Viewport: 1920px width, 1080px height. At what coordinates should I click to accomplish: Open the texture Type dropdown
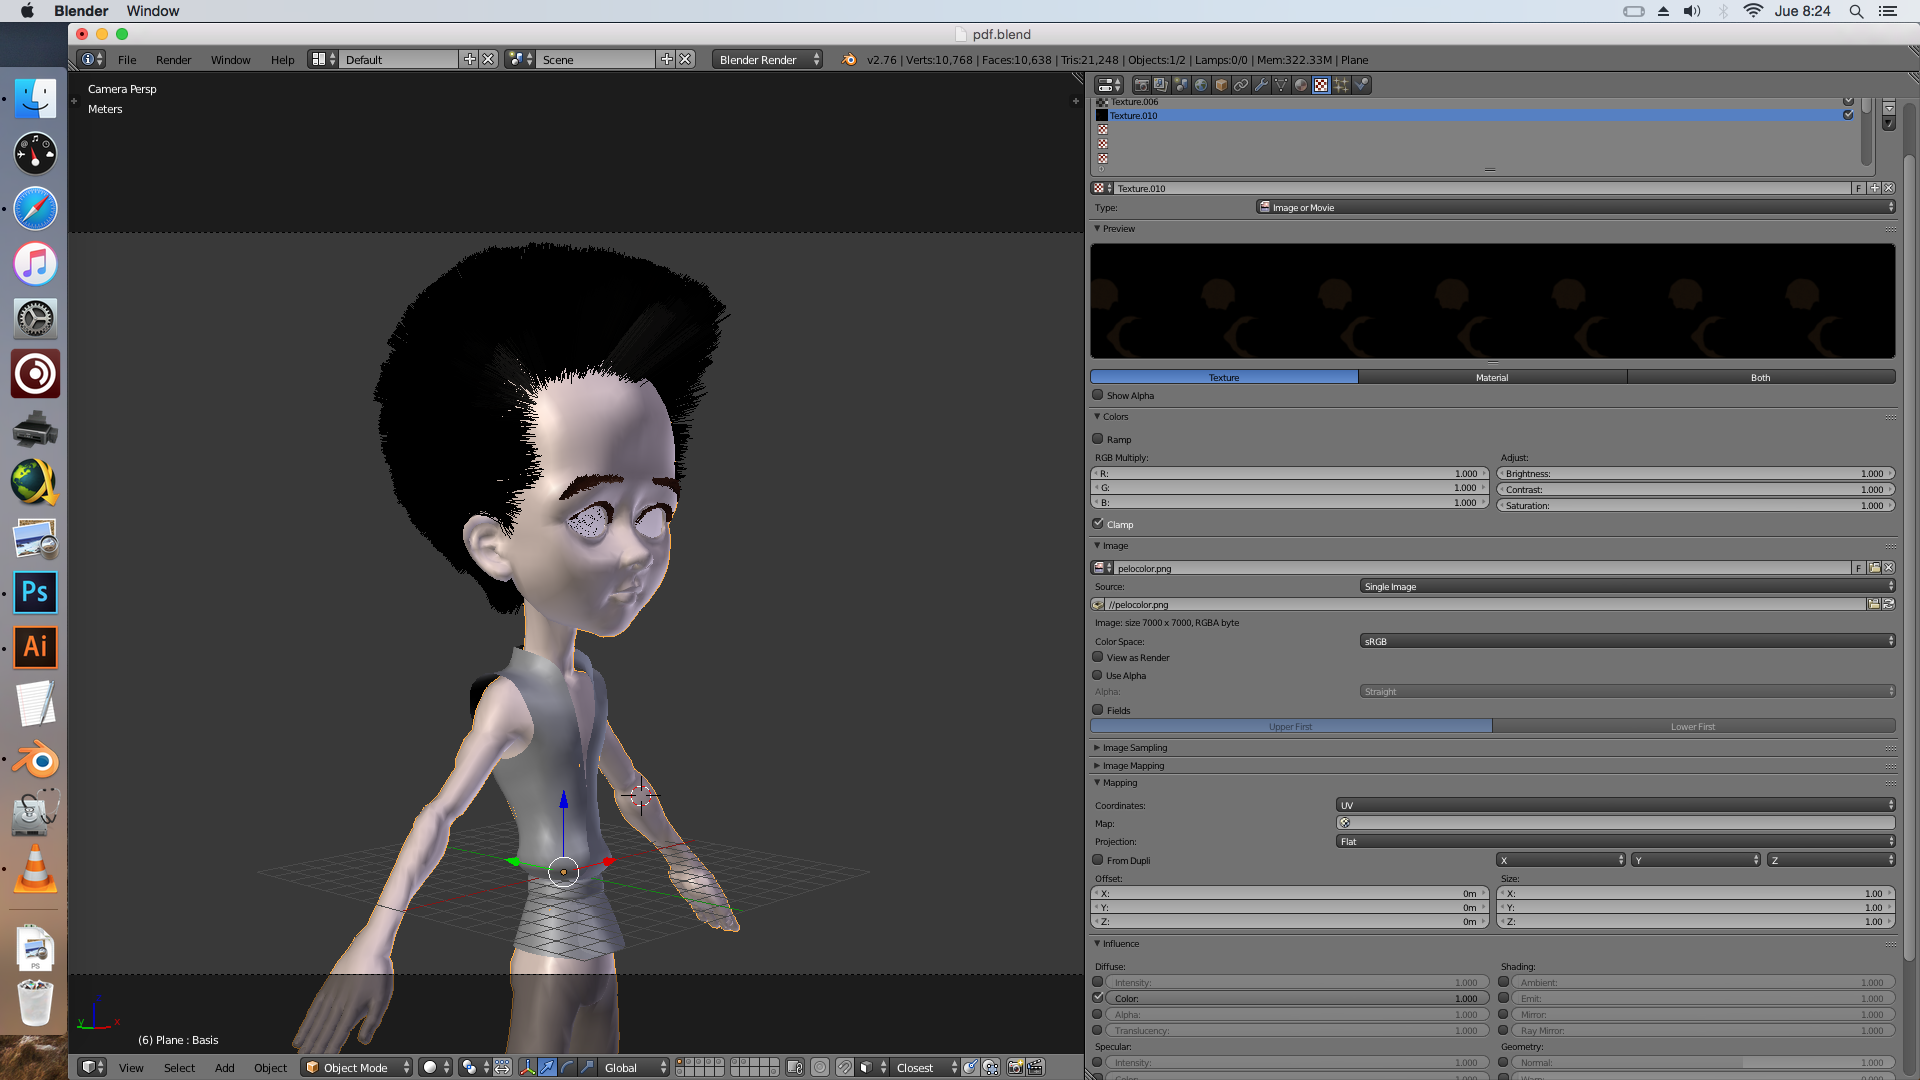(1575, 207)
